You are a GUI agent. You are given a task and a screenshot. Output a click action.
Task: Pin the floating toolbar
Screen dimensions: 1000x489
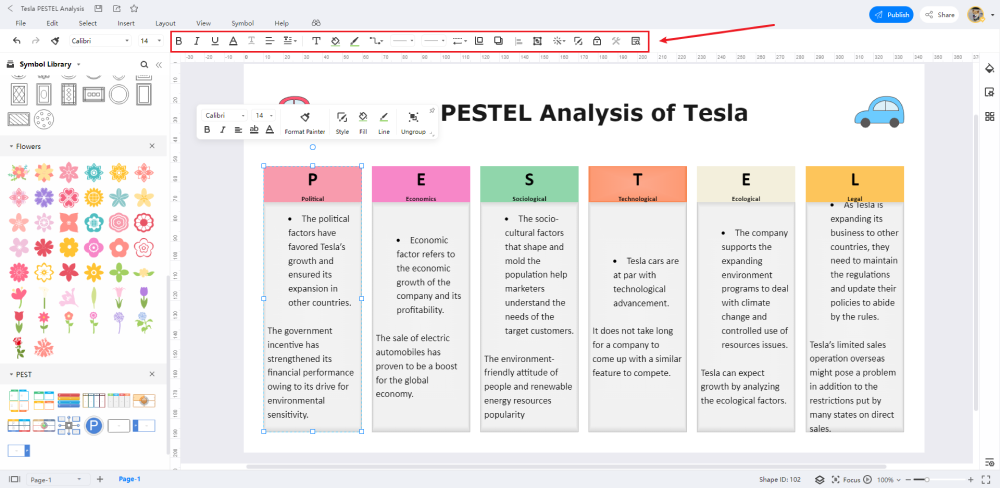coord(432,112)
